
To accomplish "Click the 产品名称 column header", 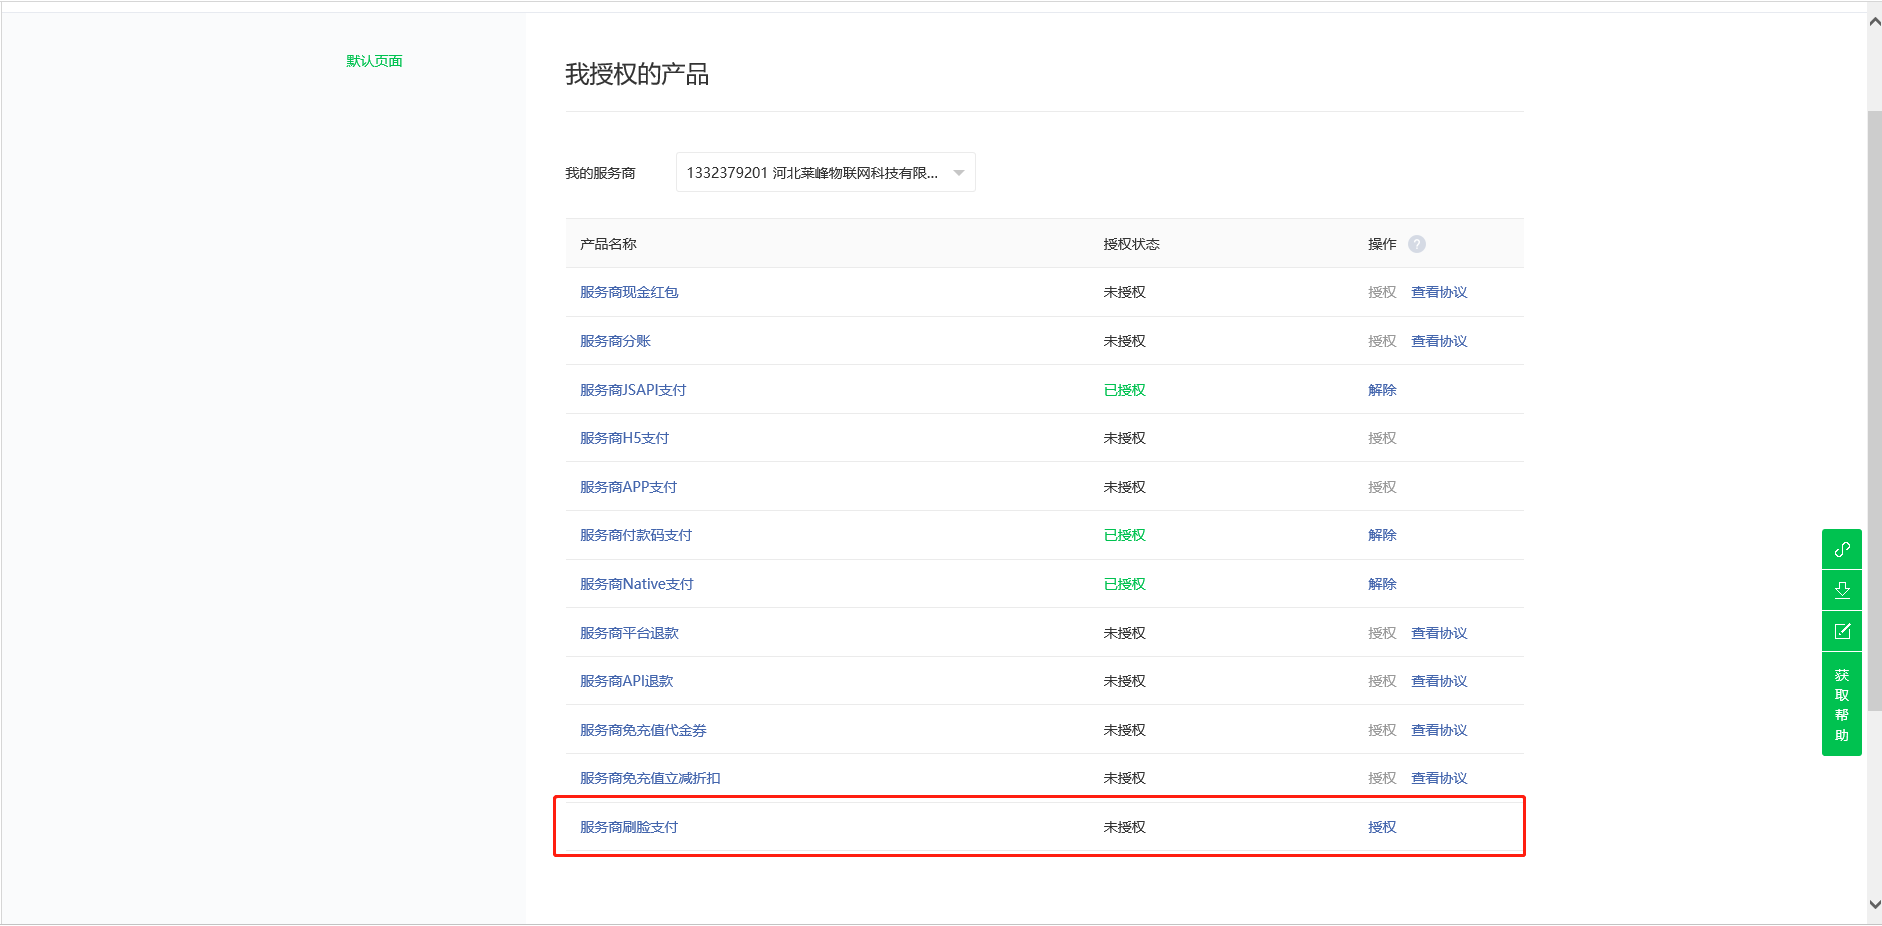I will coord(608,244).
